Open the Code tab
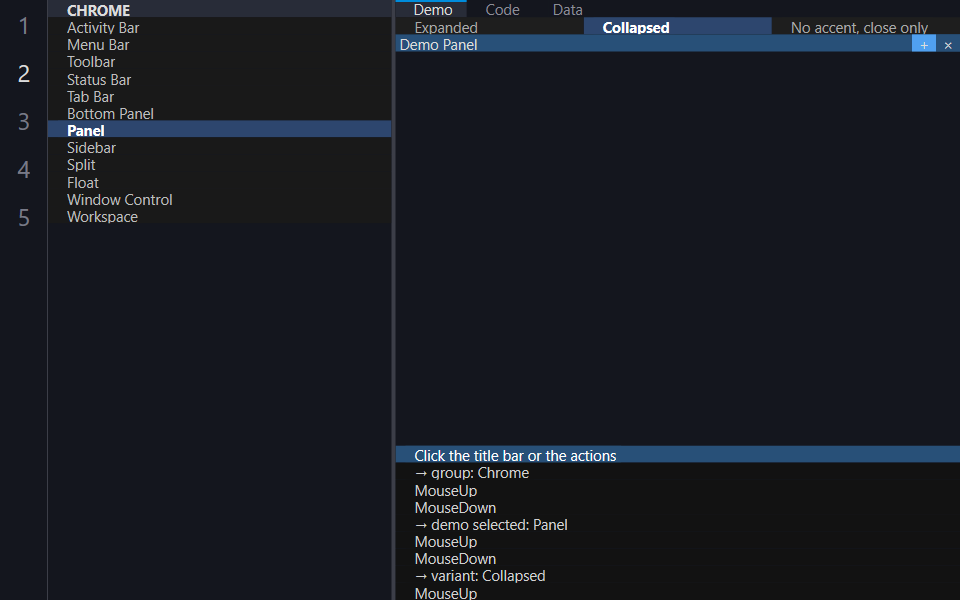This screenshot has width=960, height=600. click(x=502, y=9)
